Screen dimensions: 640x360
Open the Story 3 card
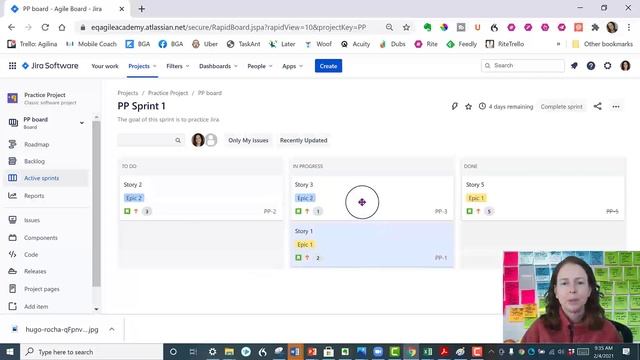coord(371,198)
